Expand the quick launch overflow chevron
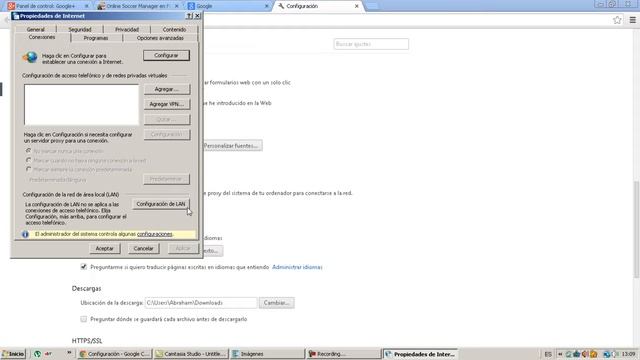640x360 pixels. point(69,353)
